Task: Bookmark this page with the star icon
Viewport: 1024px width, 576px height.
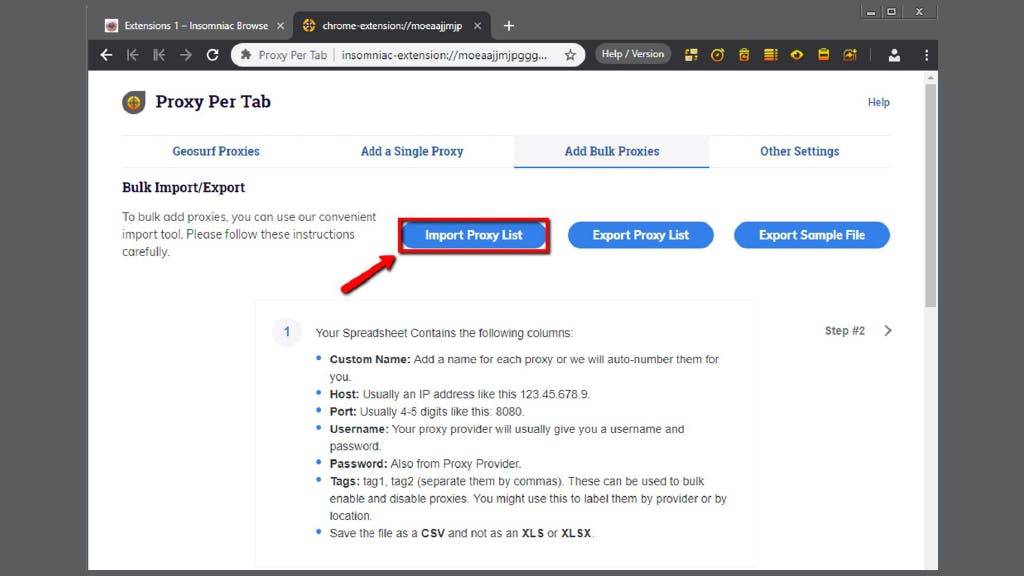Action: [570, 55]
